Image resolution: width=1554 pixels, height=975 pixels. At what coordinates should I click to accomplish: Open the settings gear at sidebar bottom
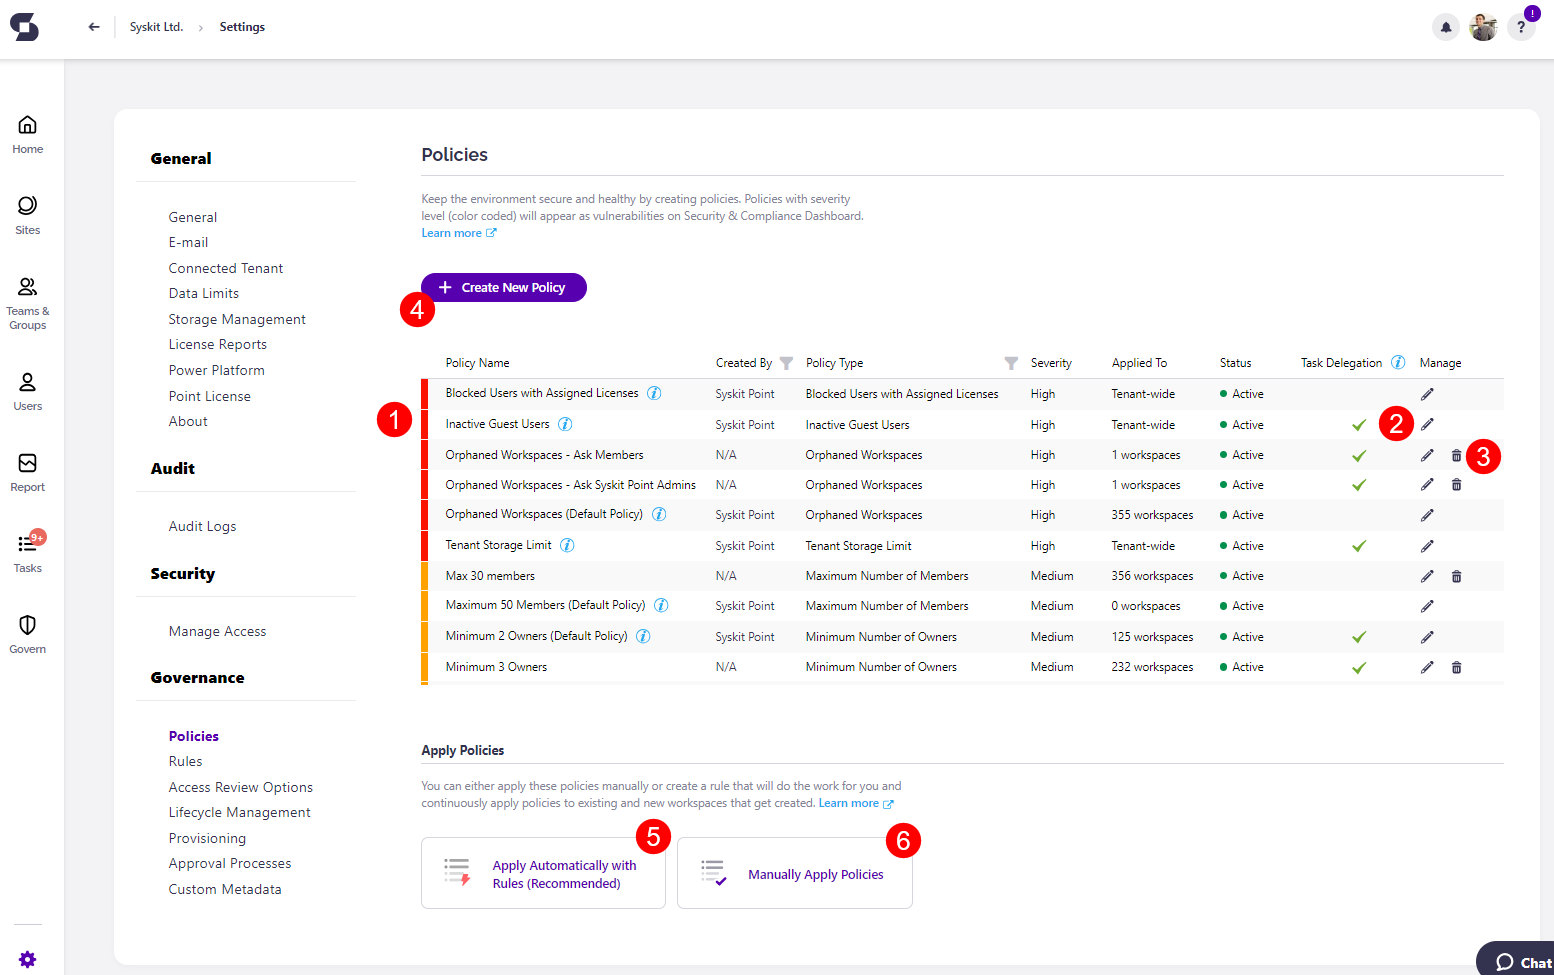pos(27,958)
